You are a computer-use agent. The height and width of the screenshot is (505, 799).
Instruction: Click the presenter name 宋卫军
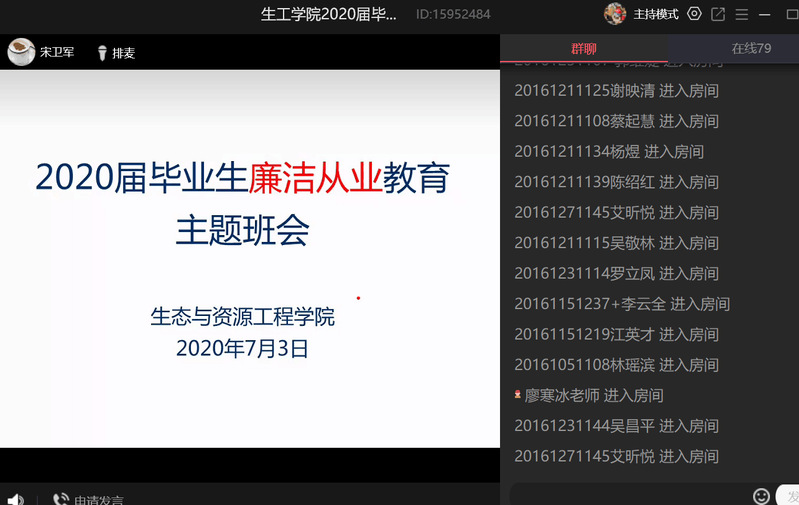(x=57, y=52)
